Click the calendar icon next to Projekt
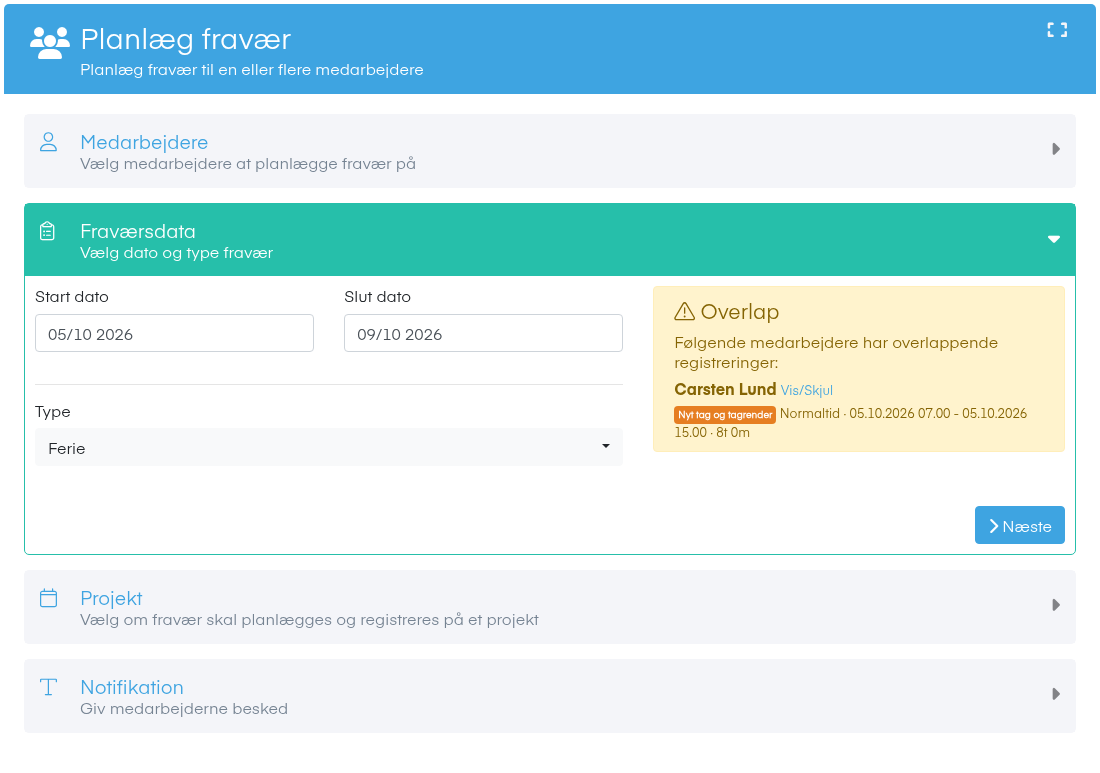Screen dimensions: 1100x773 coord(48,598)
